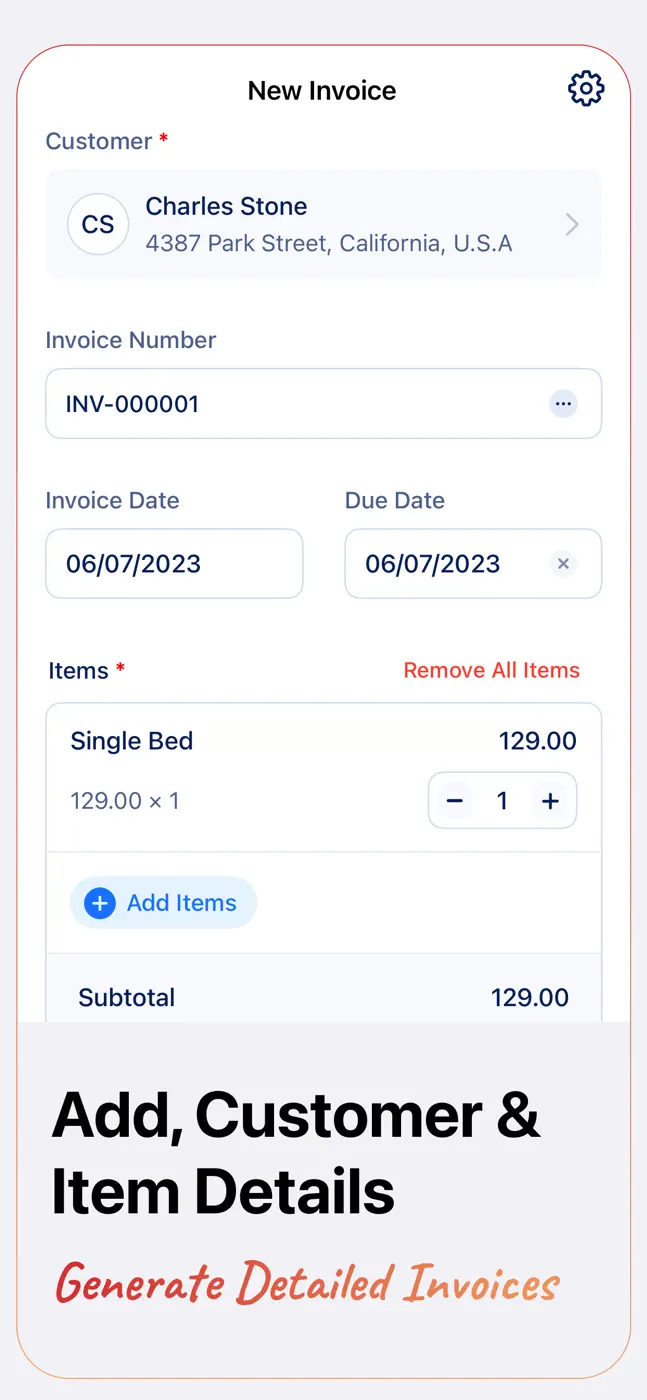Click the Add Items button label
647x1400 pixels.
click(x=182, y=903)
